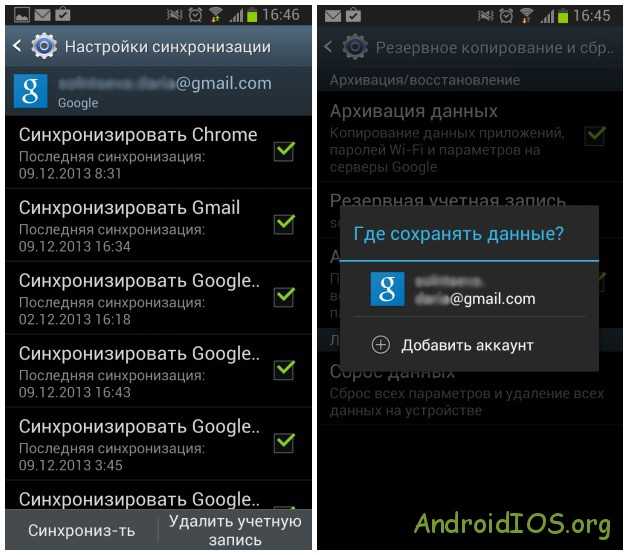Tap Удалить учетную запись button
This screenshot has width=628, height=555.
pos(235,530)
